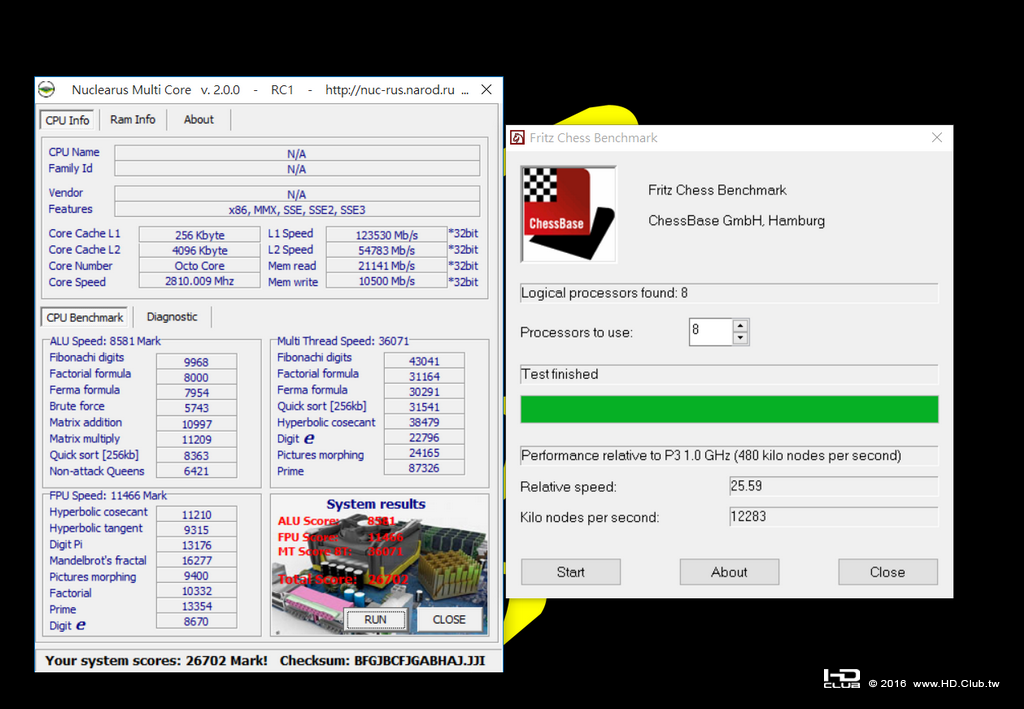This screenshot has height=709, width=1024.
Task: Click FPU Digit e value 8670
Action: tap(196, 622)
